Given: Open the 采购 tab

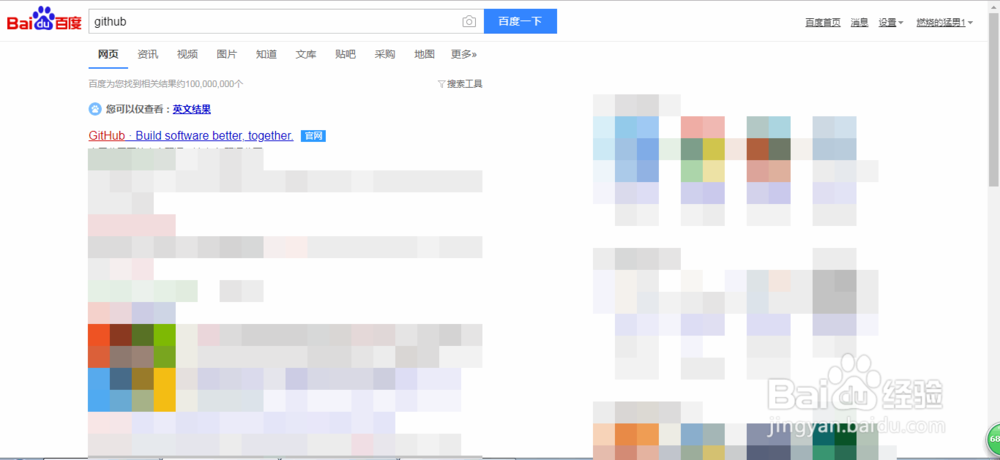Looking at the screenshot, I should pos(385,54).
